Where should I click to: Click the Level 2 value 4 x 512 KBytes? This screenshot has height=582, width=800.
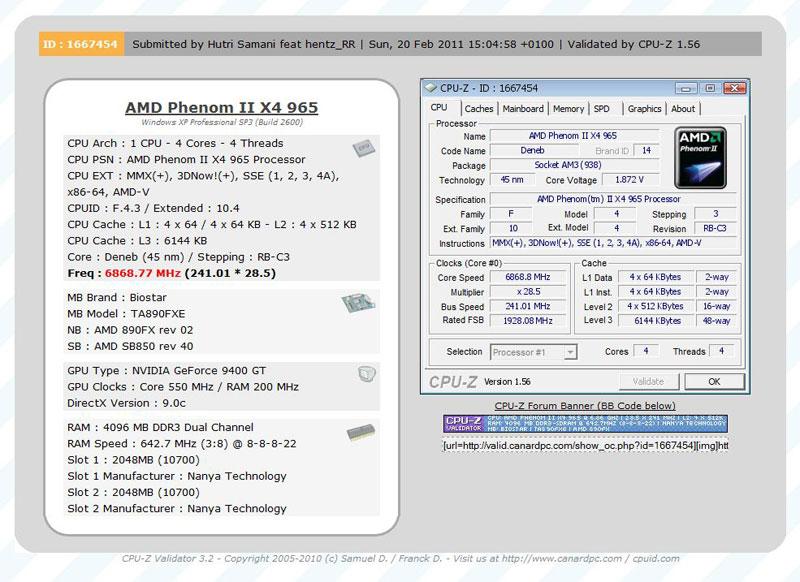pos(656,306)
